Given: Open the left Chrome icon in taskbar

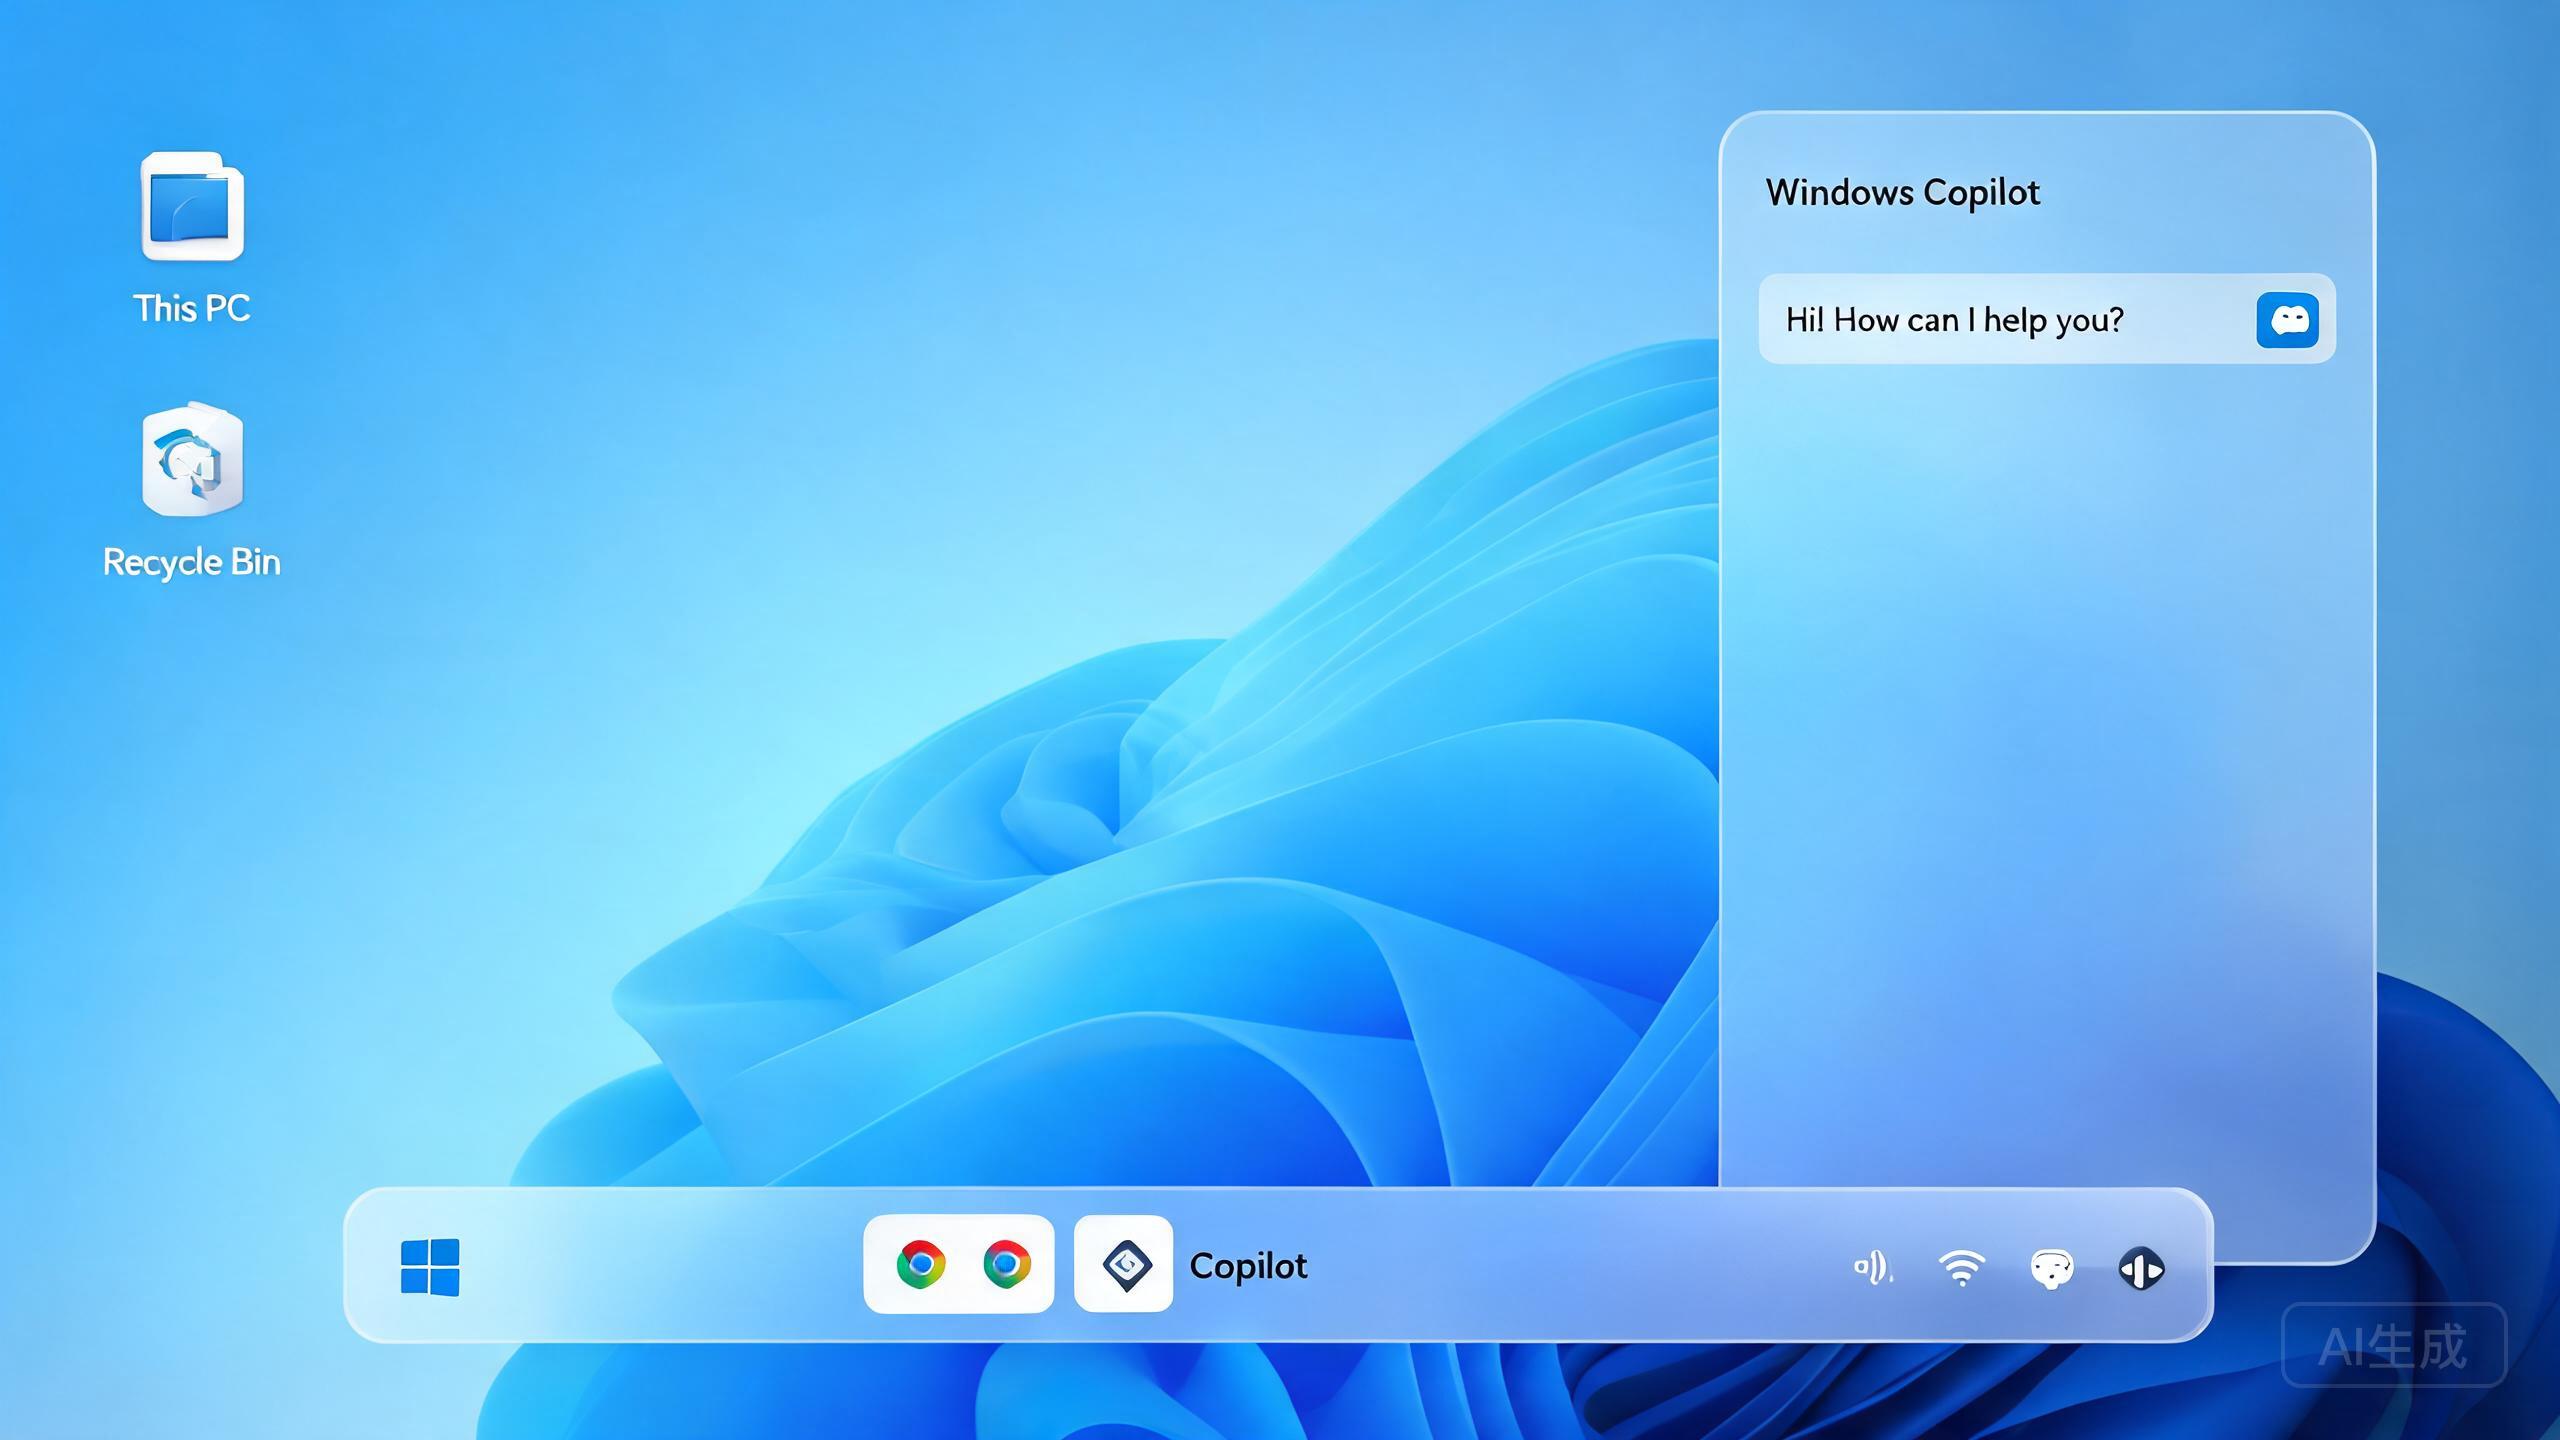Looking at the screenshot, I should (921, 1264).
